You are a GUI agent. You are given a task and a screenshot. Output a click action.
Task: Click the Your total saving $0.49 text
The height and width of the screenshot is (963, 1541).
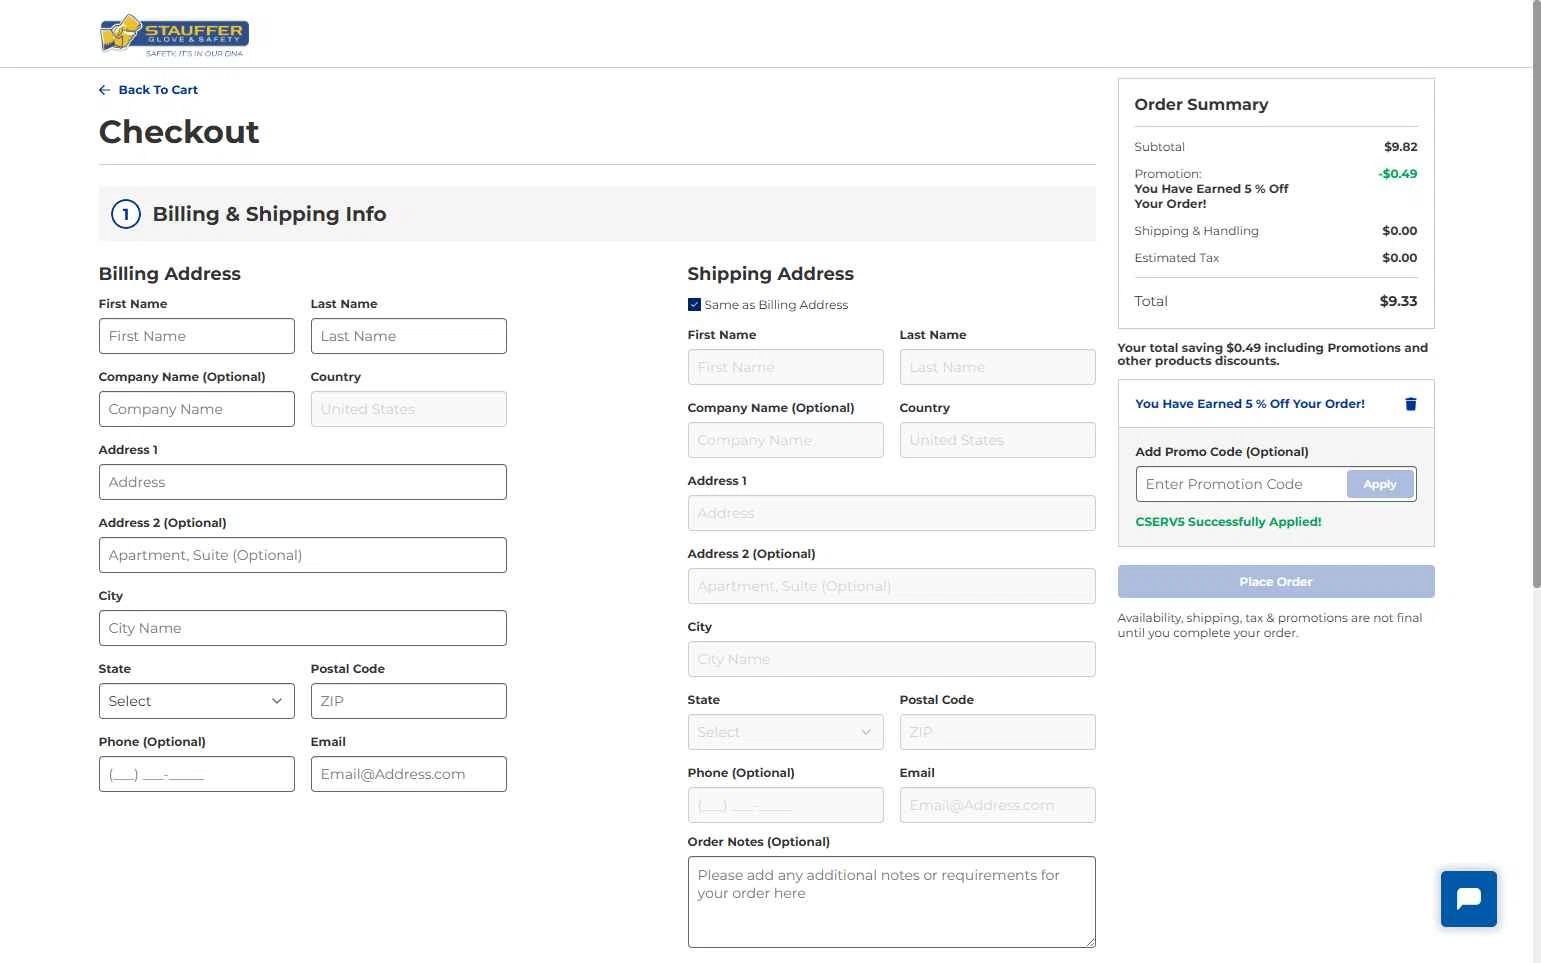1273,354
